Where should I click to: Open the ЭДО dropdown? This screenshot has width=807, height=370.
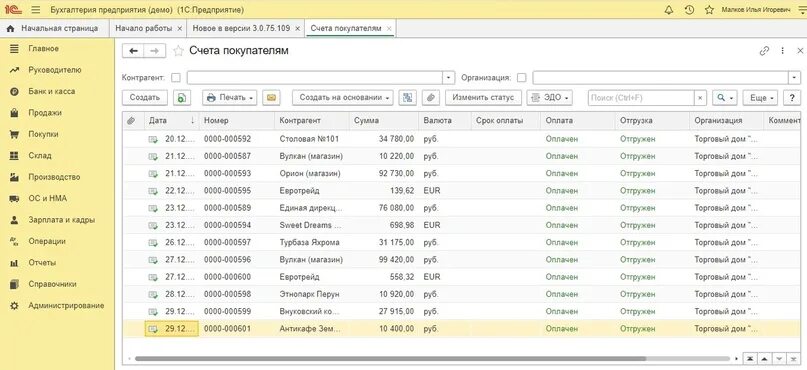pos(550,97)
